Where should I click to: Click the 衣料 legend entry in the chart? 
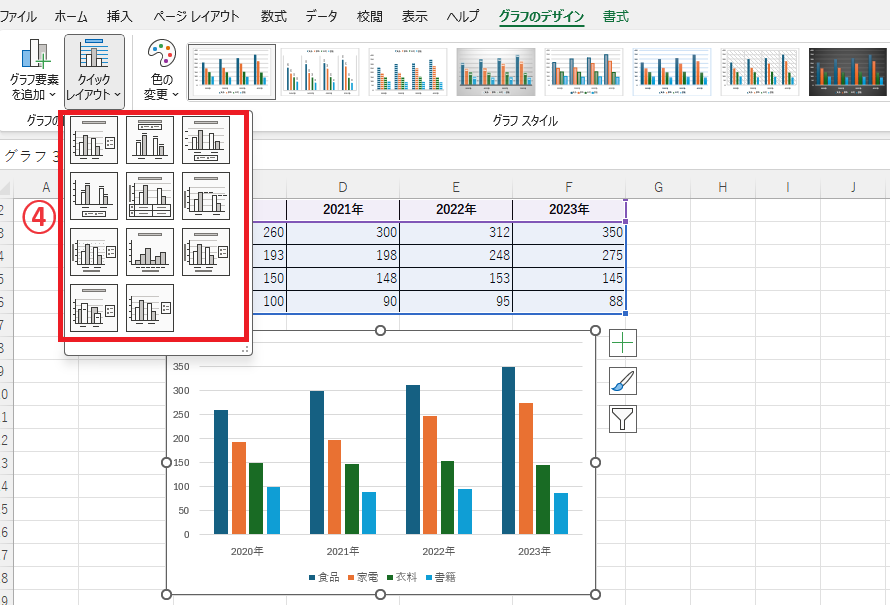tap(402, 577)
